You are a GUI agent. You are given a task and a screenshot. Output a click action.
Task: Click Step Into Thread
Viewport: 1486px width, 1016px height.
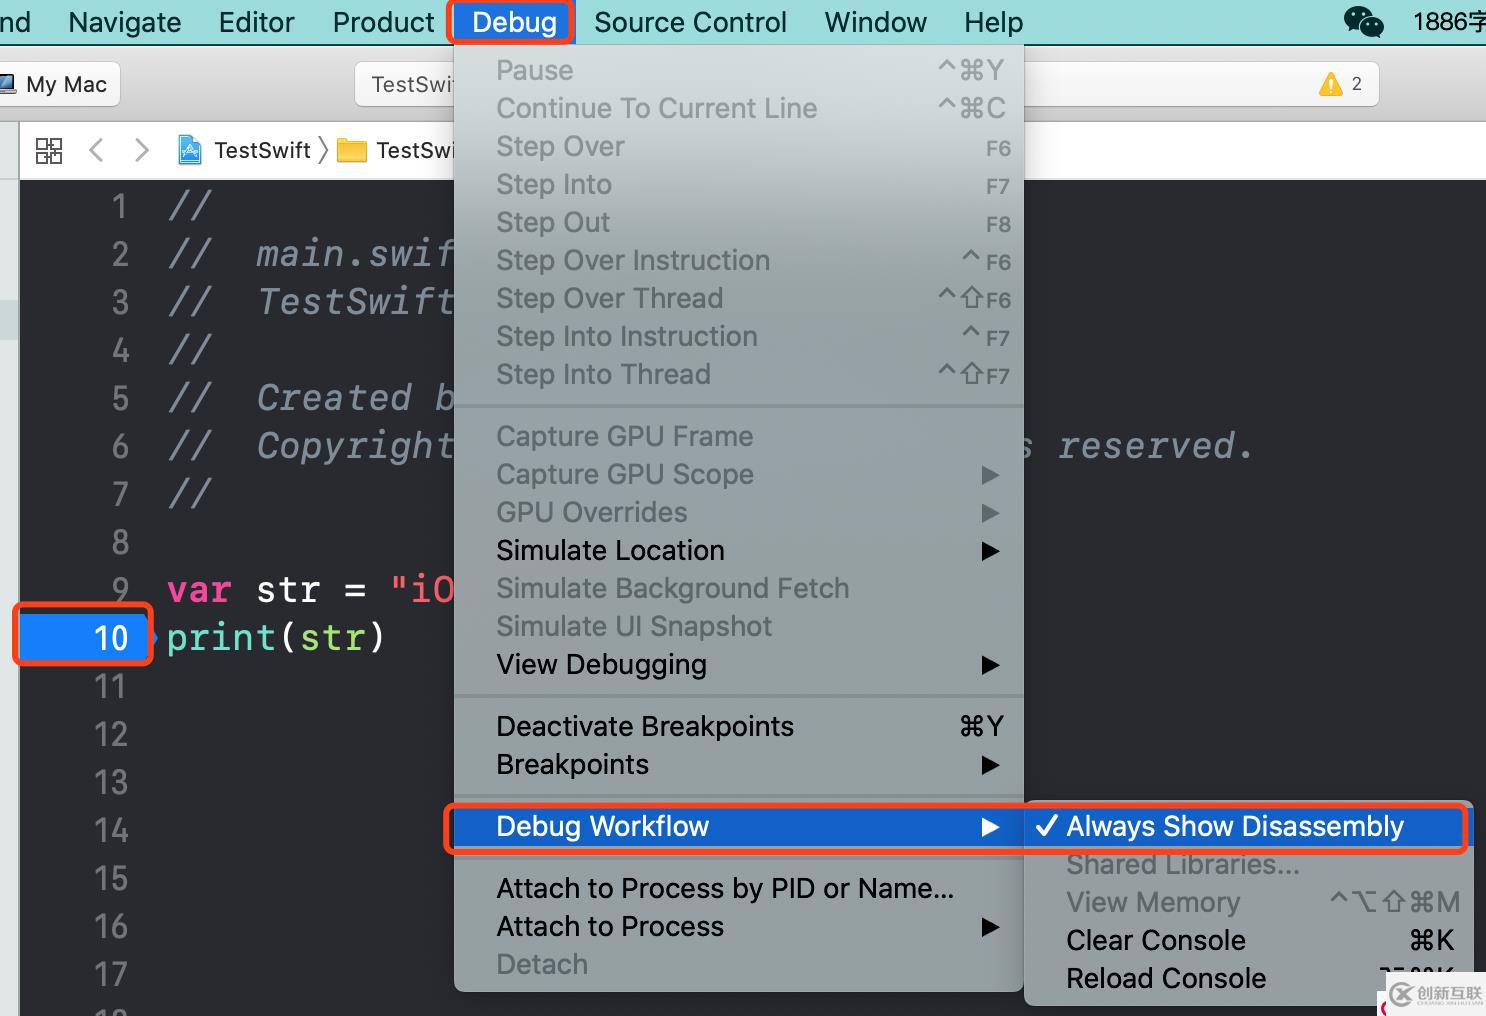click(x=738, y=374)
